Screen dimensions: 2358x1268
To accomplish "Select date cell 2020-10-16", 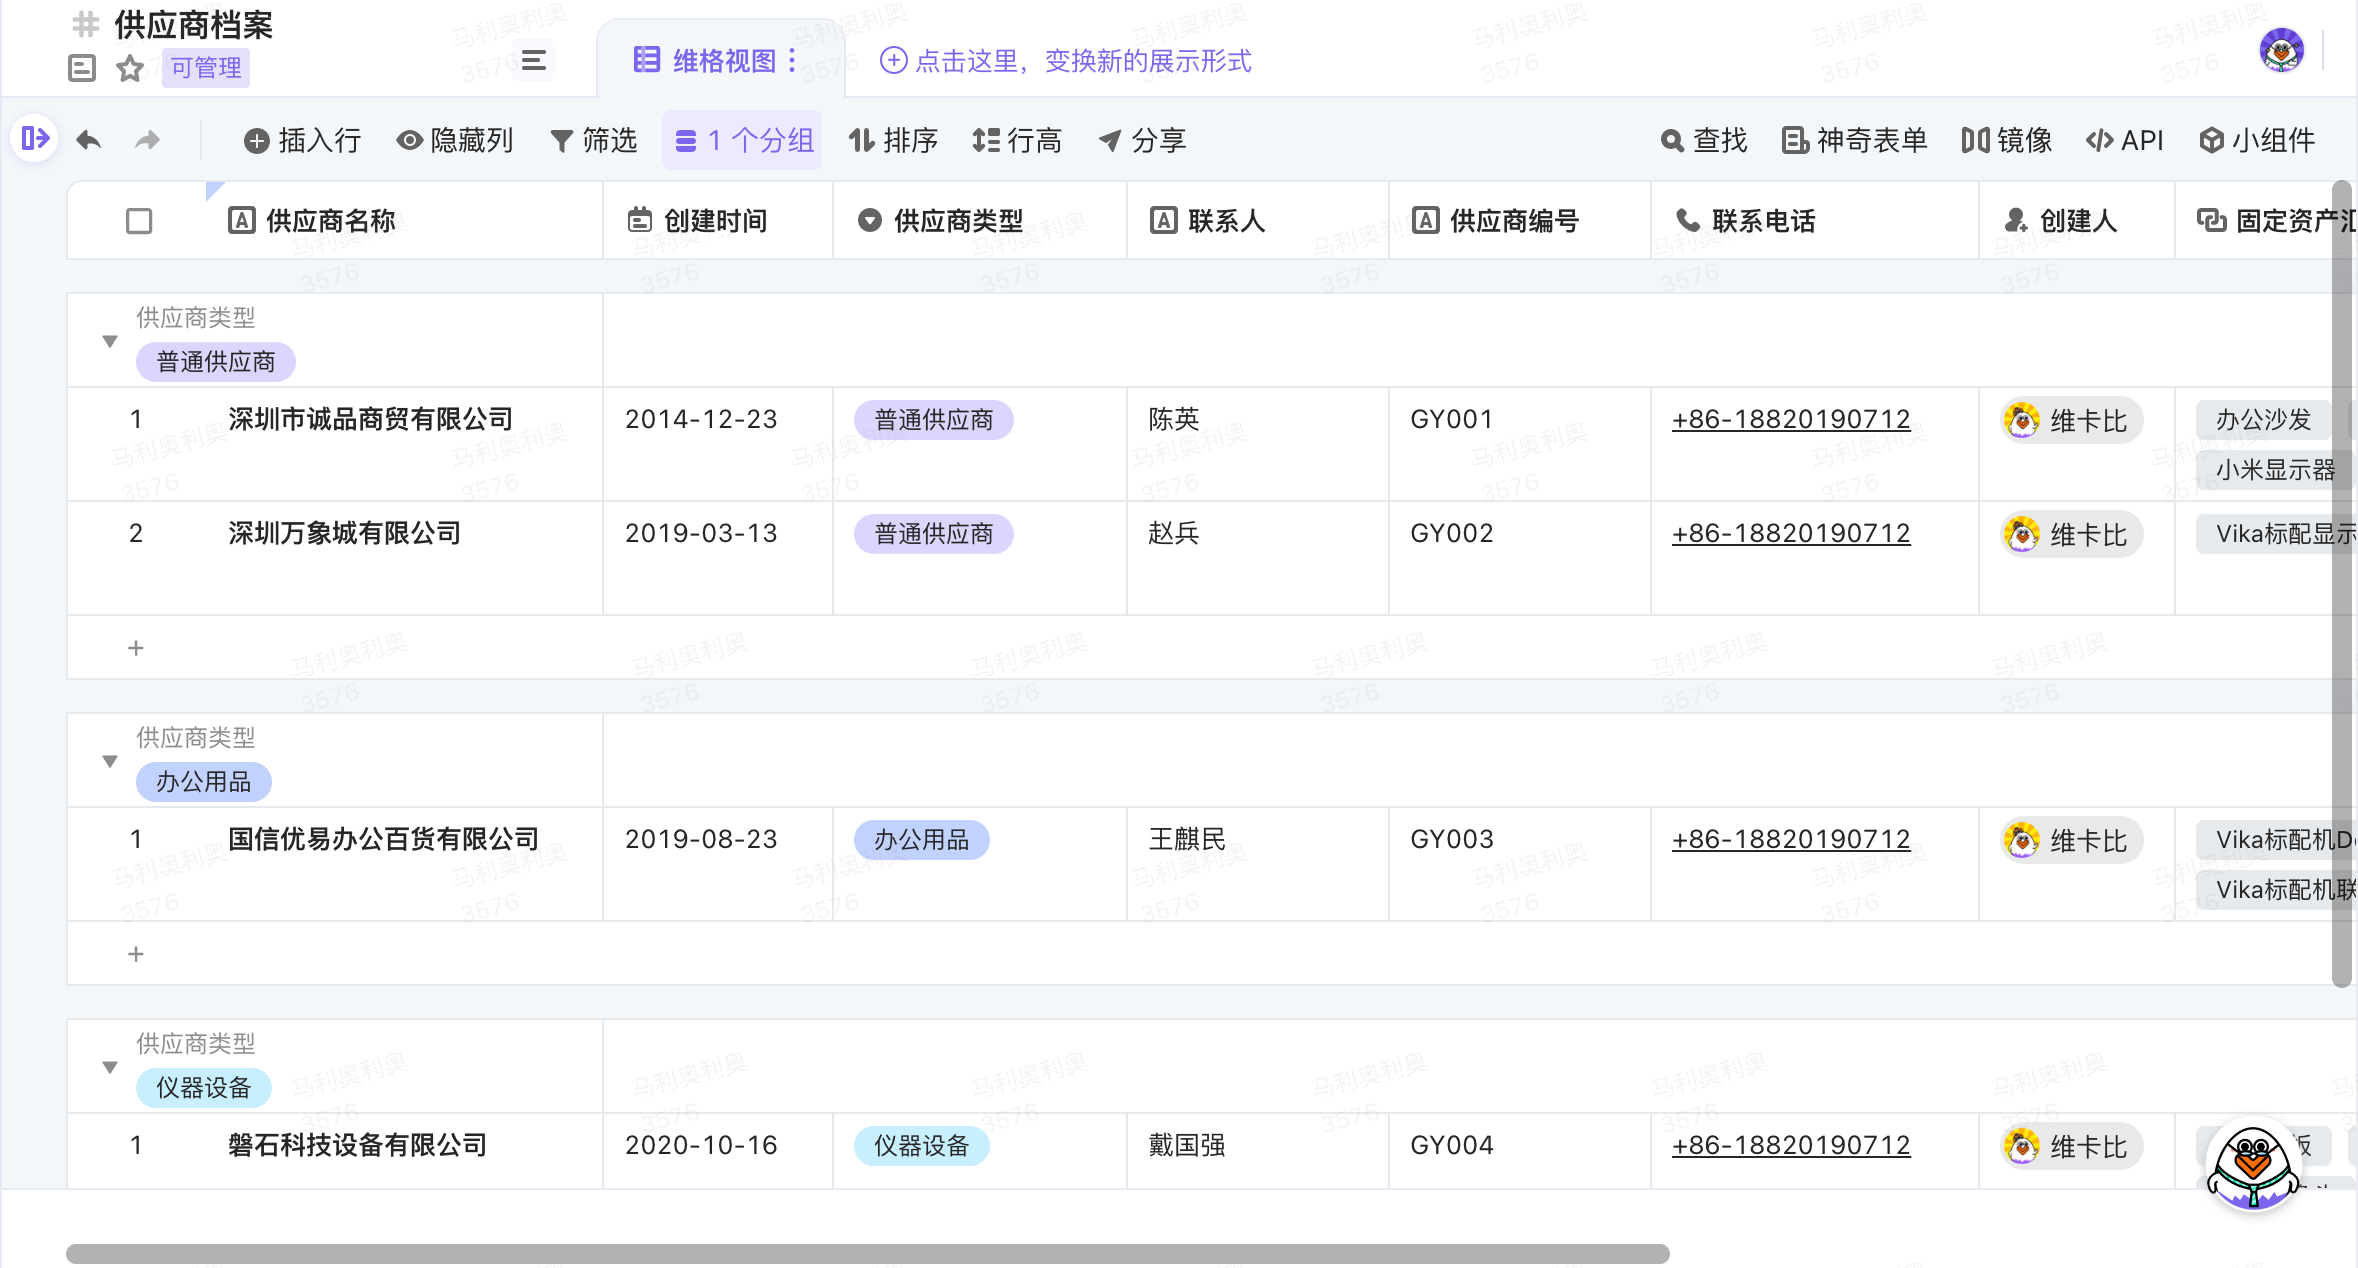I will tap(718, 1151).
